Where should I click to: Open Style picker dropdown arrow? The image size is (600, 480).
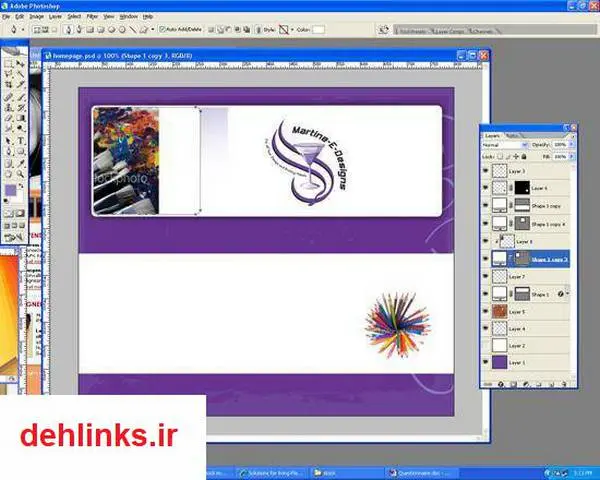(292, 29)
